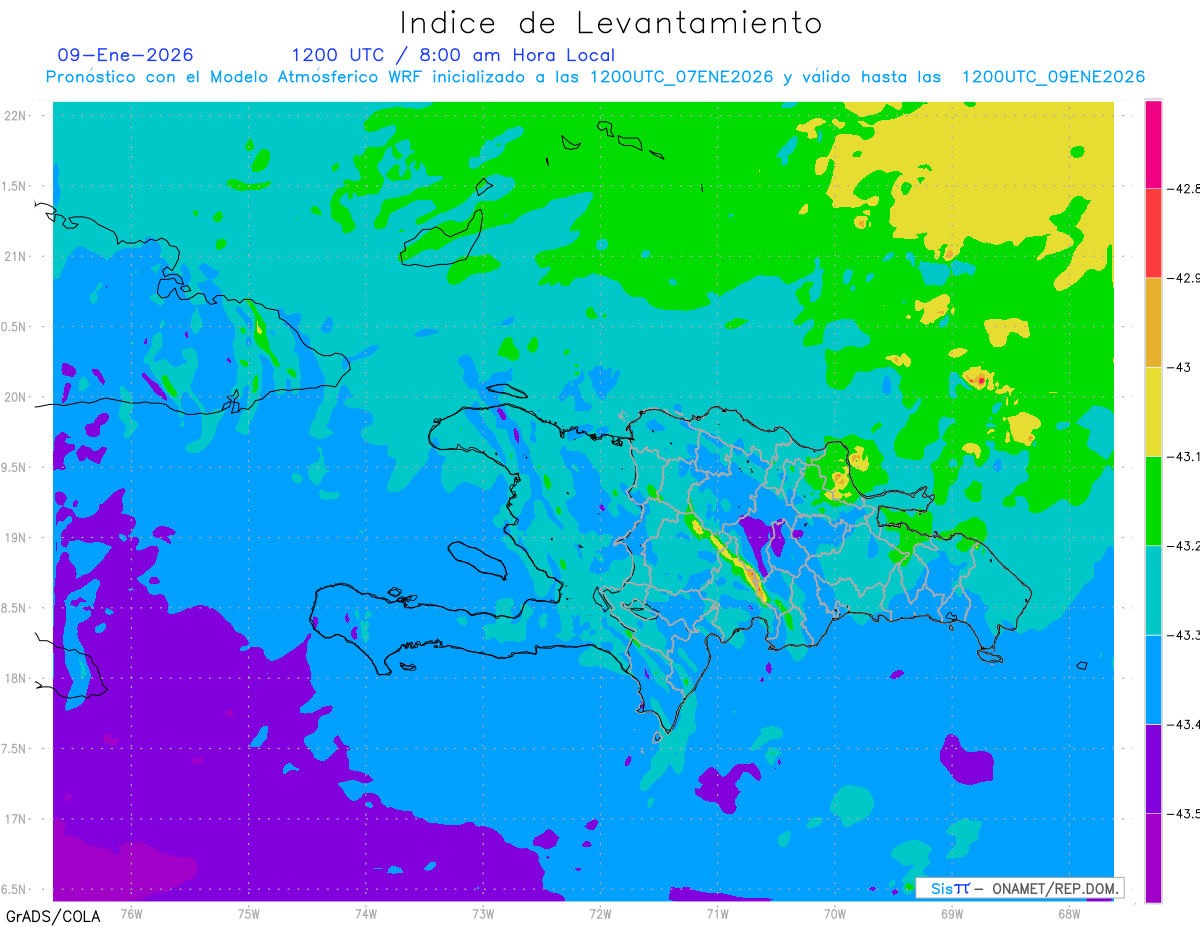Click legend value '-43'
Screen dimensions: 1200x927
[1180, 367]
